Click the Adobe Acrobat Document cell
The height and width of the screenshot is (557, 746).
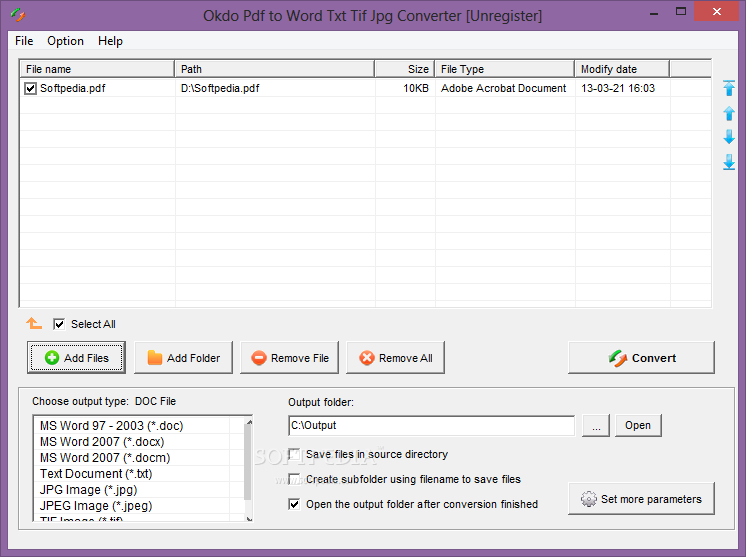click(x=503, y=88)
